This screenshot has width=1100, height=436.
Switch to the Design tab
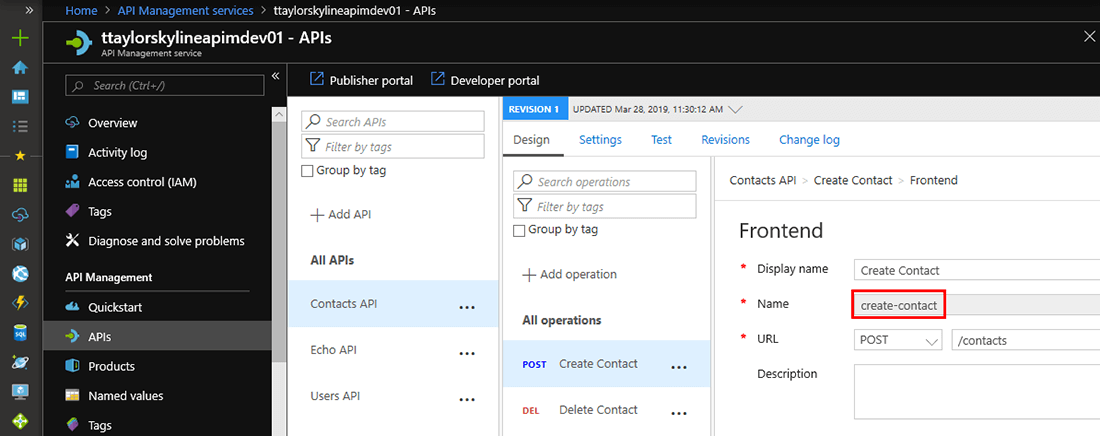[x=532, y=140]
